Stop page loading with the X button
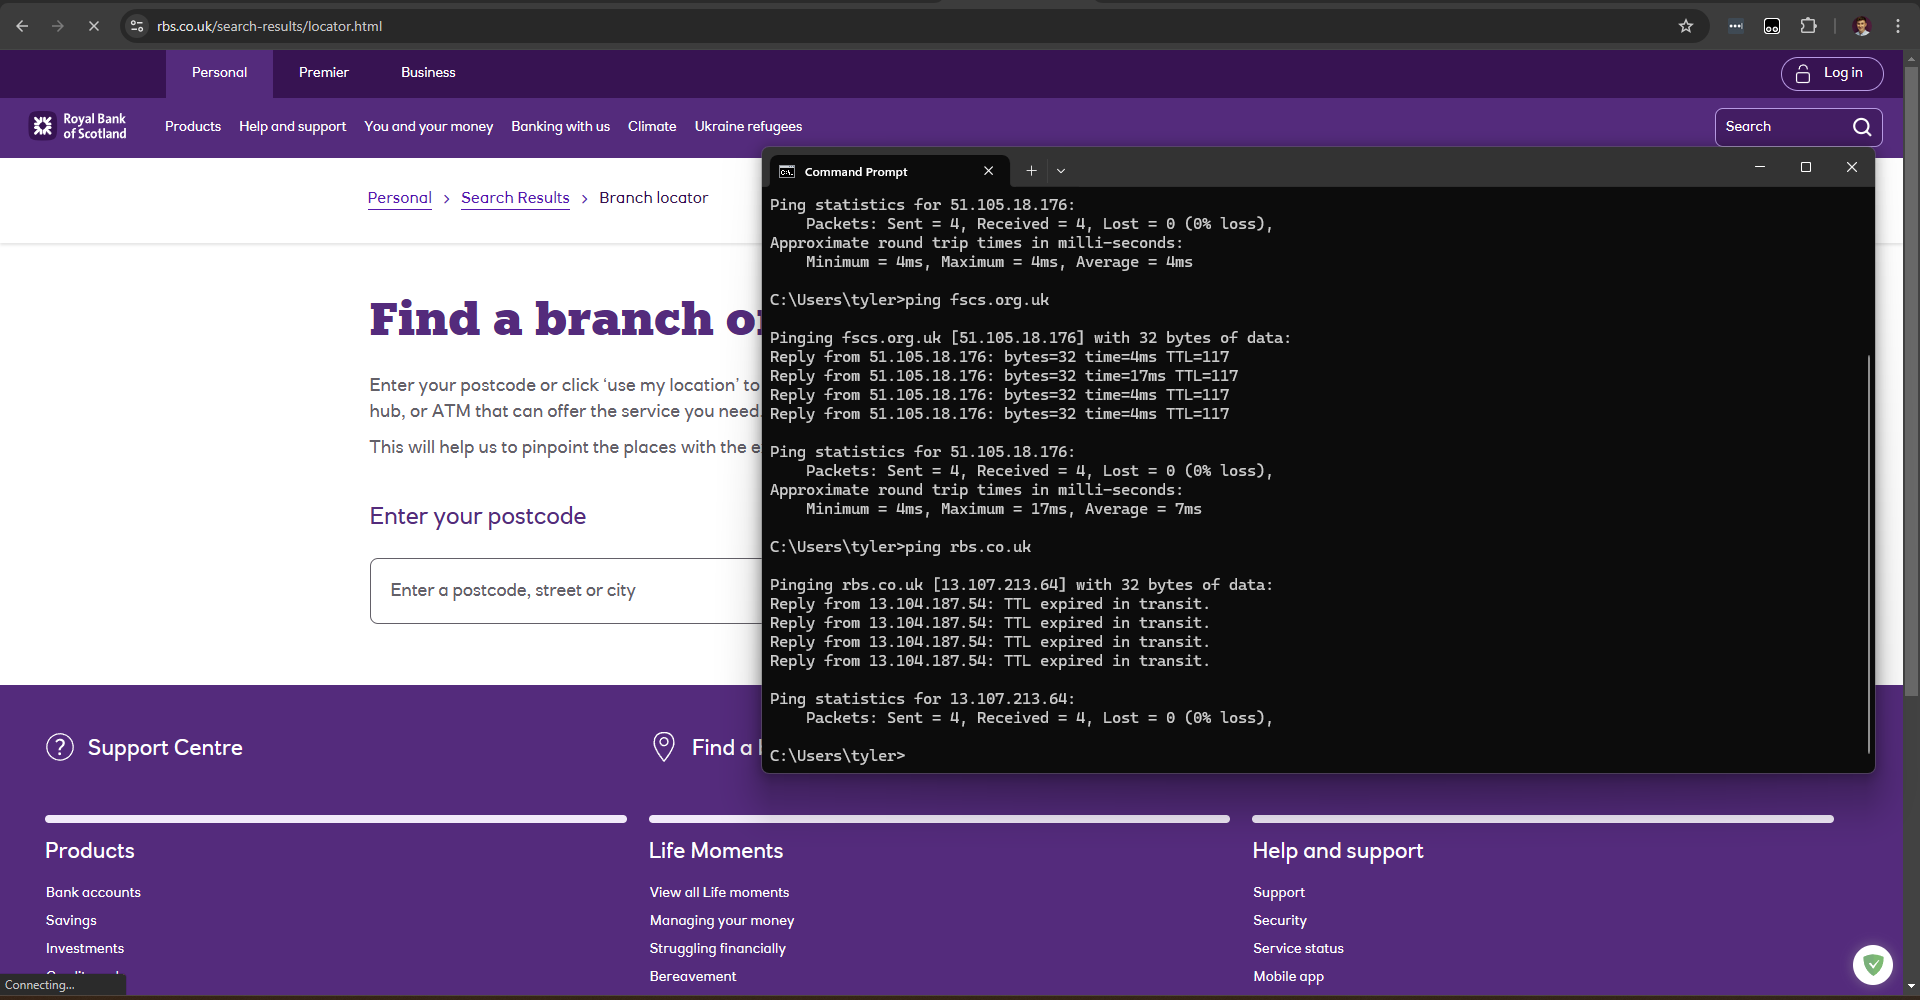Image resolution: width=1920 pixels, height=1000 pixels. point(93,26)
